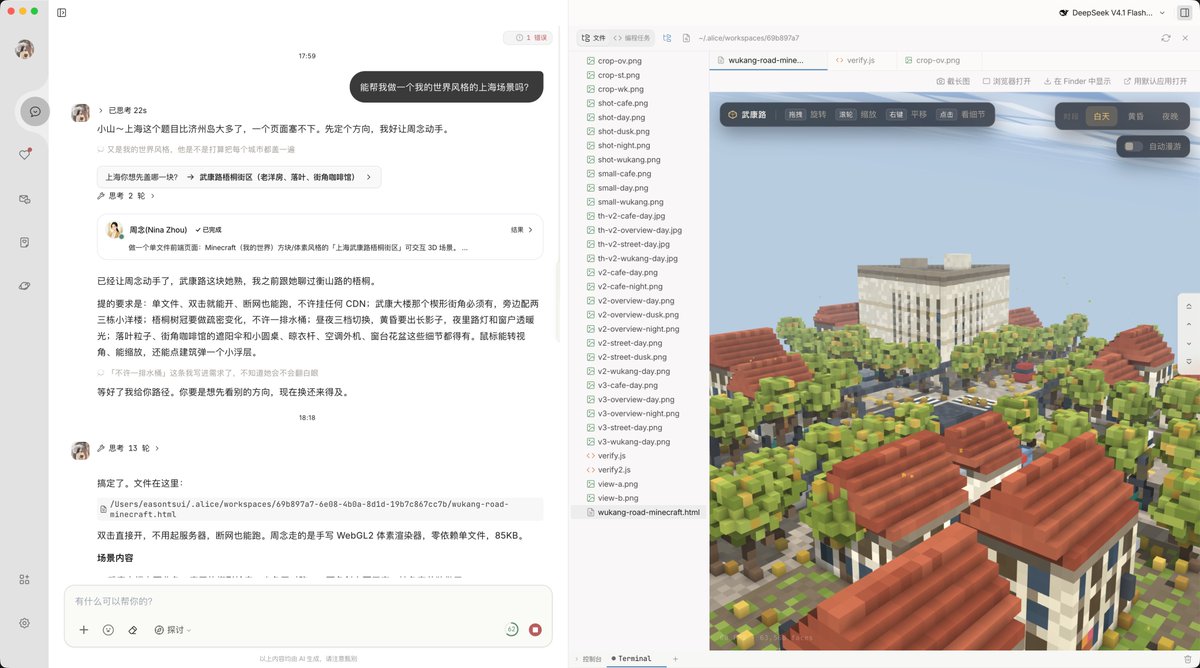This screenshot has height=668, width=1200.
Task: Open the emoji face icon in input box
Action: click(108, 630)
